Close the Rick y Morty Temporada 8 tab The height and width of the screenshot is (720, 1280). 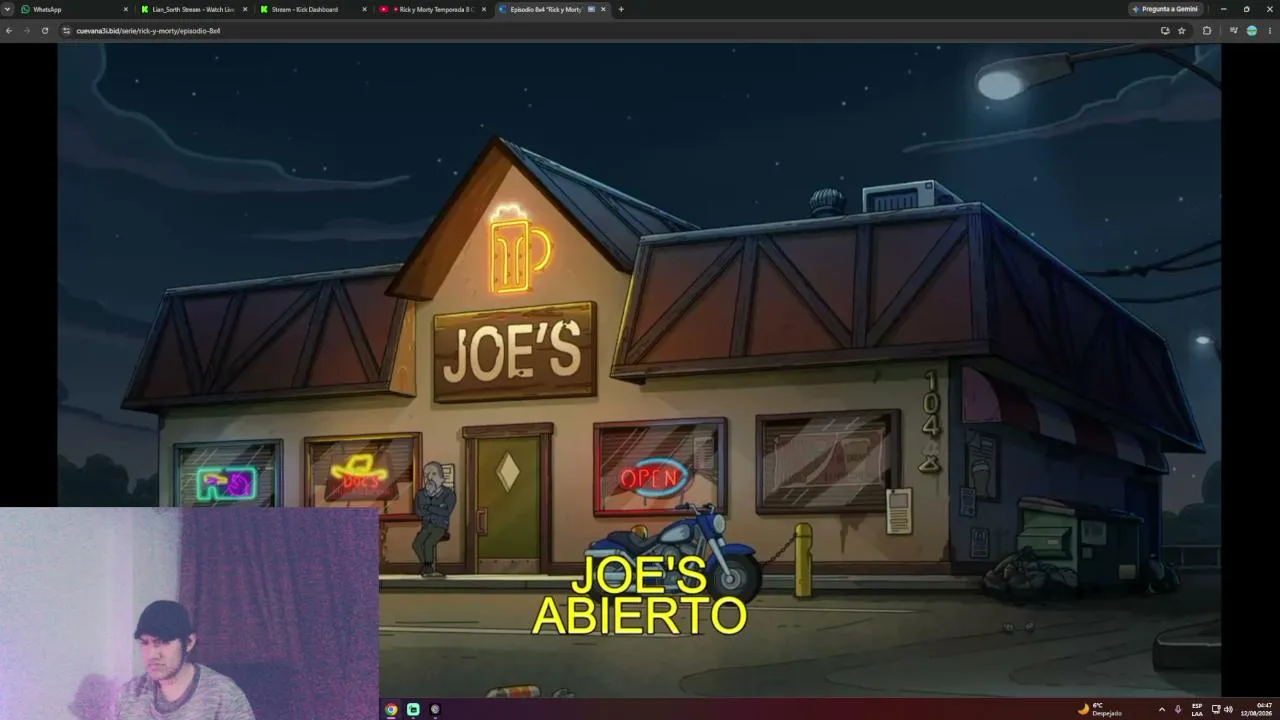click(x=484, y=9)
